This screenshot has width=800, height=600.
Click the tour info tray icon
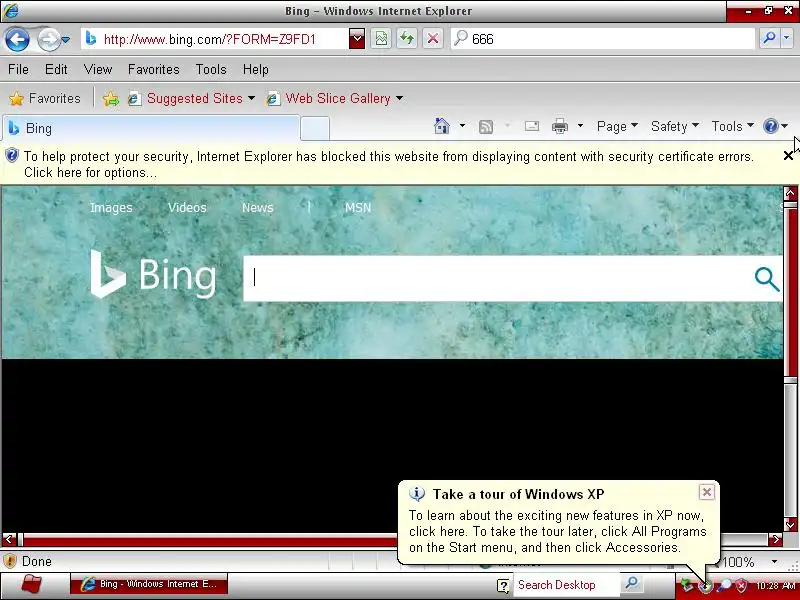(706, 587)
